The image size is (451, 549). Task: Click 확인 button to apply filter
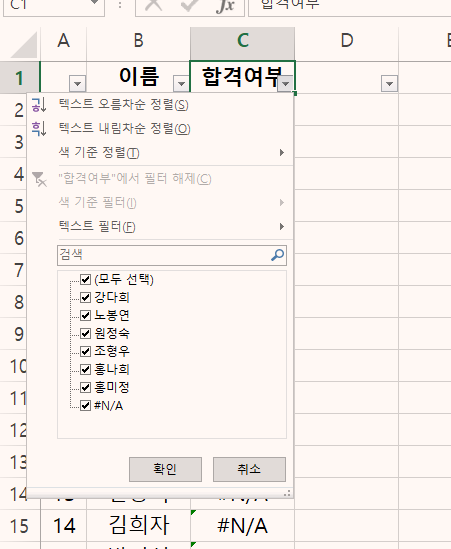(x=165, y=469)
